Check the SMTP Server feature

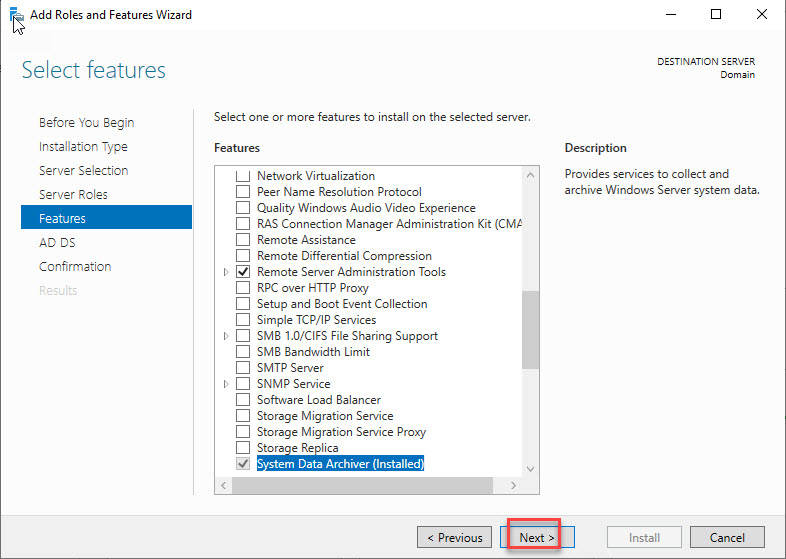(242, 368)
